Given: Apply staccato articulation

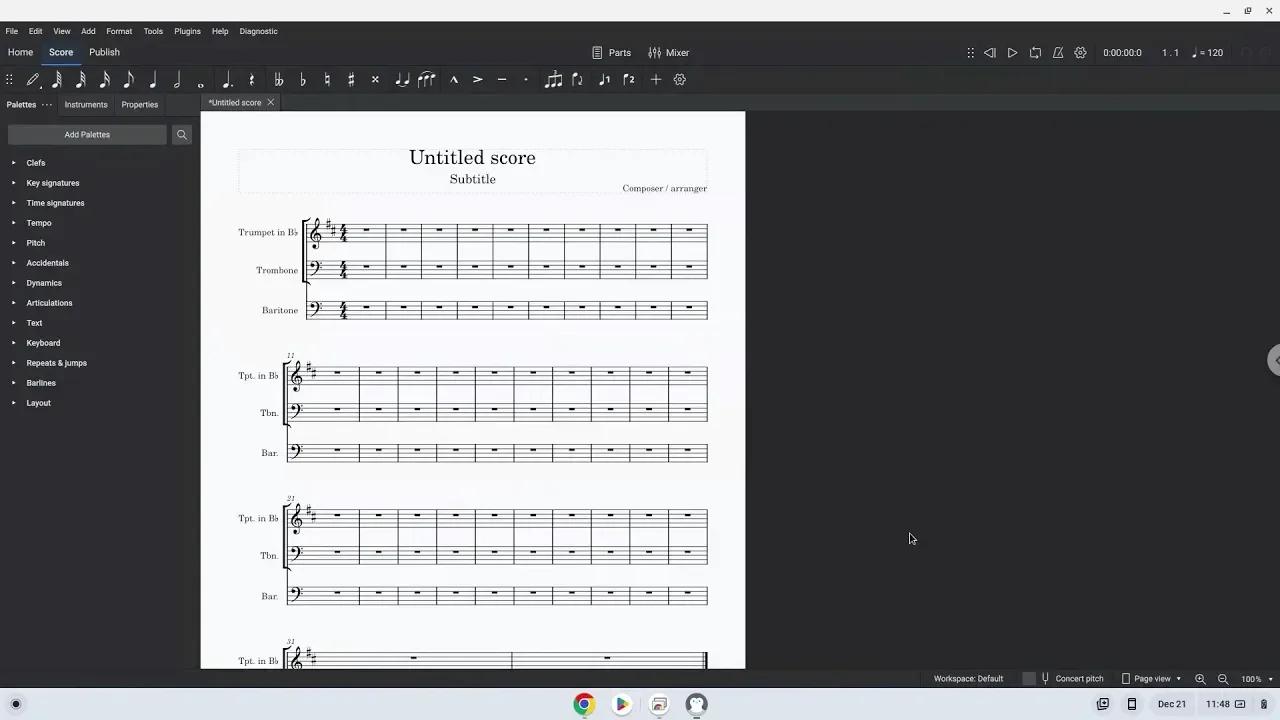Looking at the screenshot, I should 525,80.
